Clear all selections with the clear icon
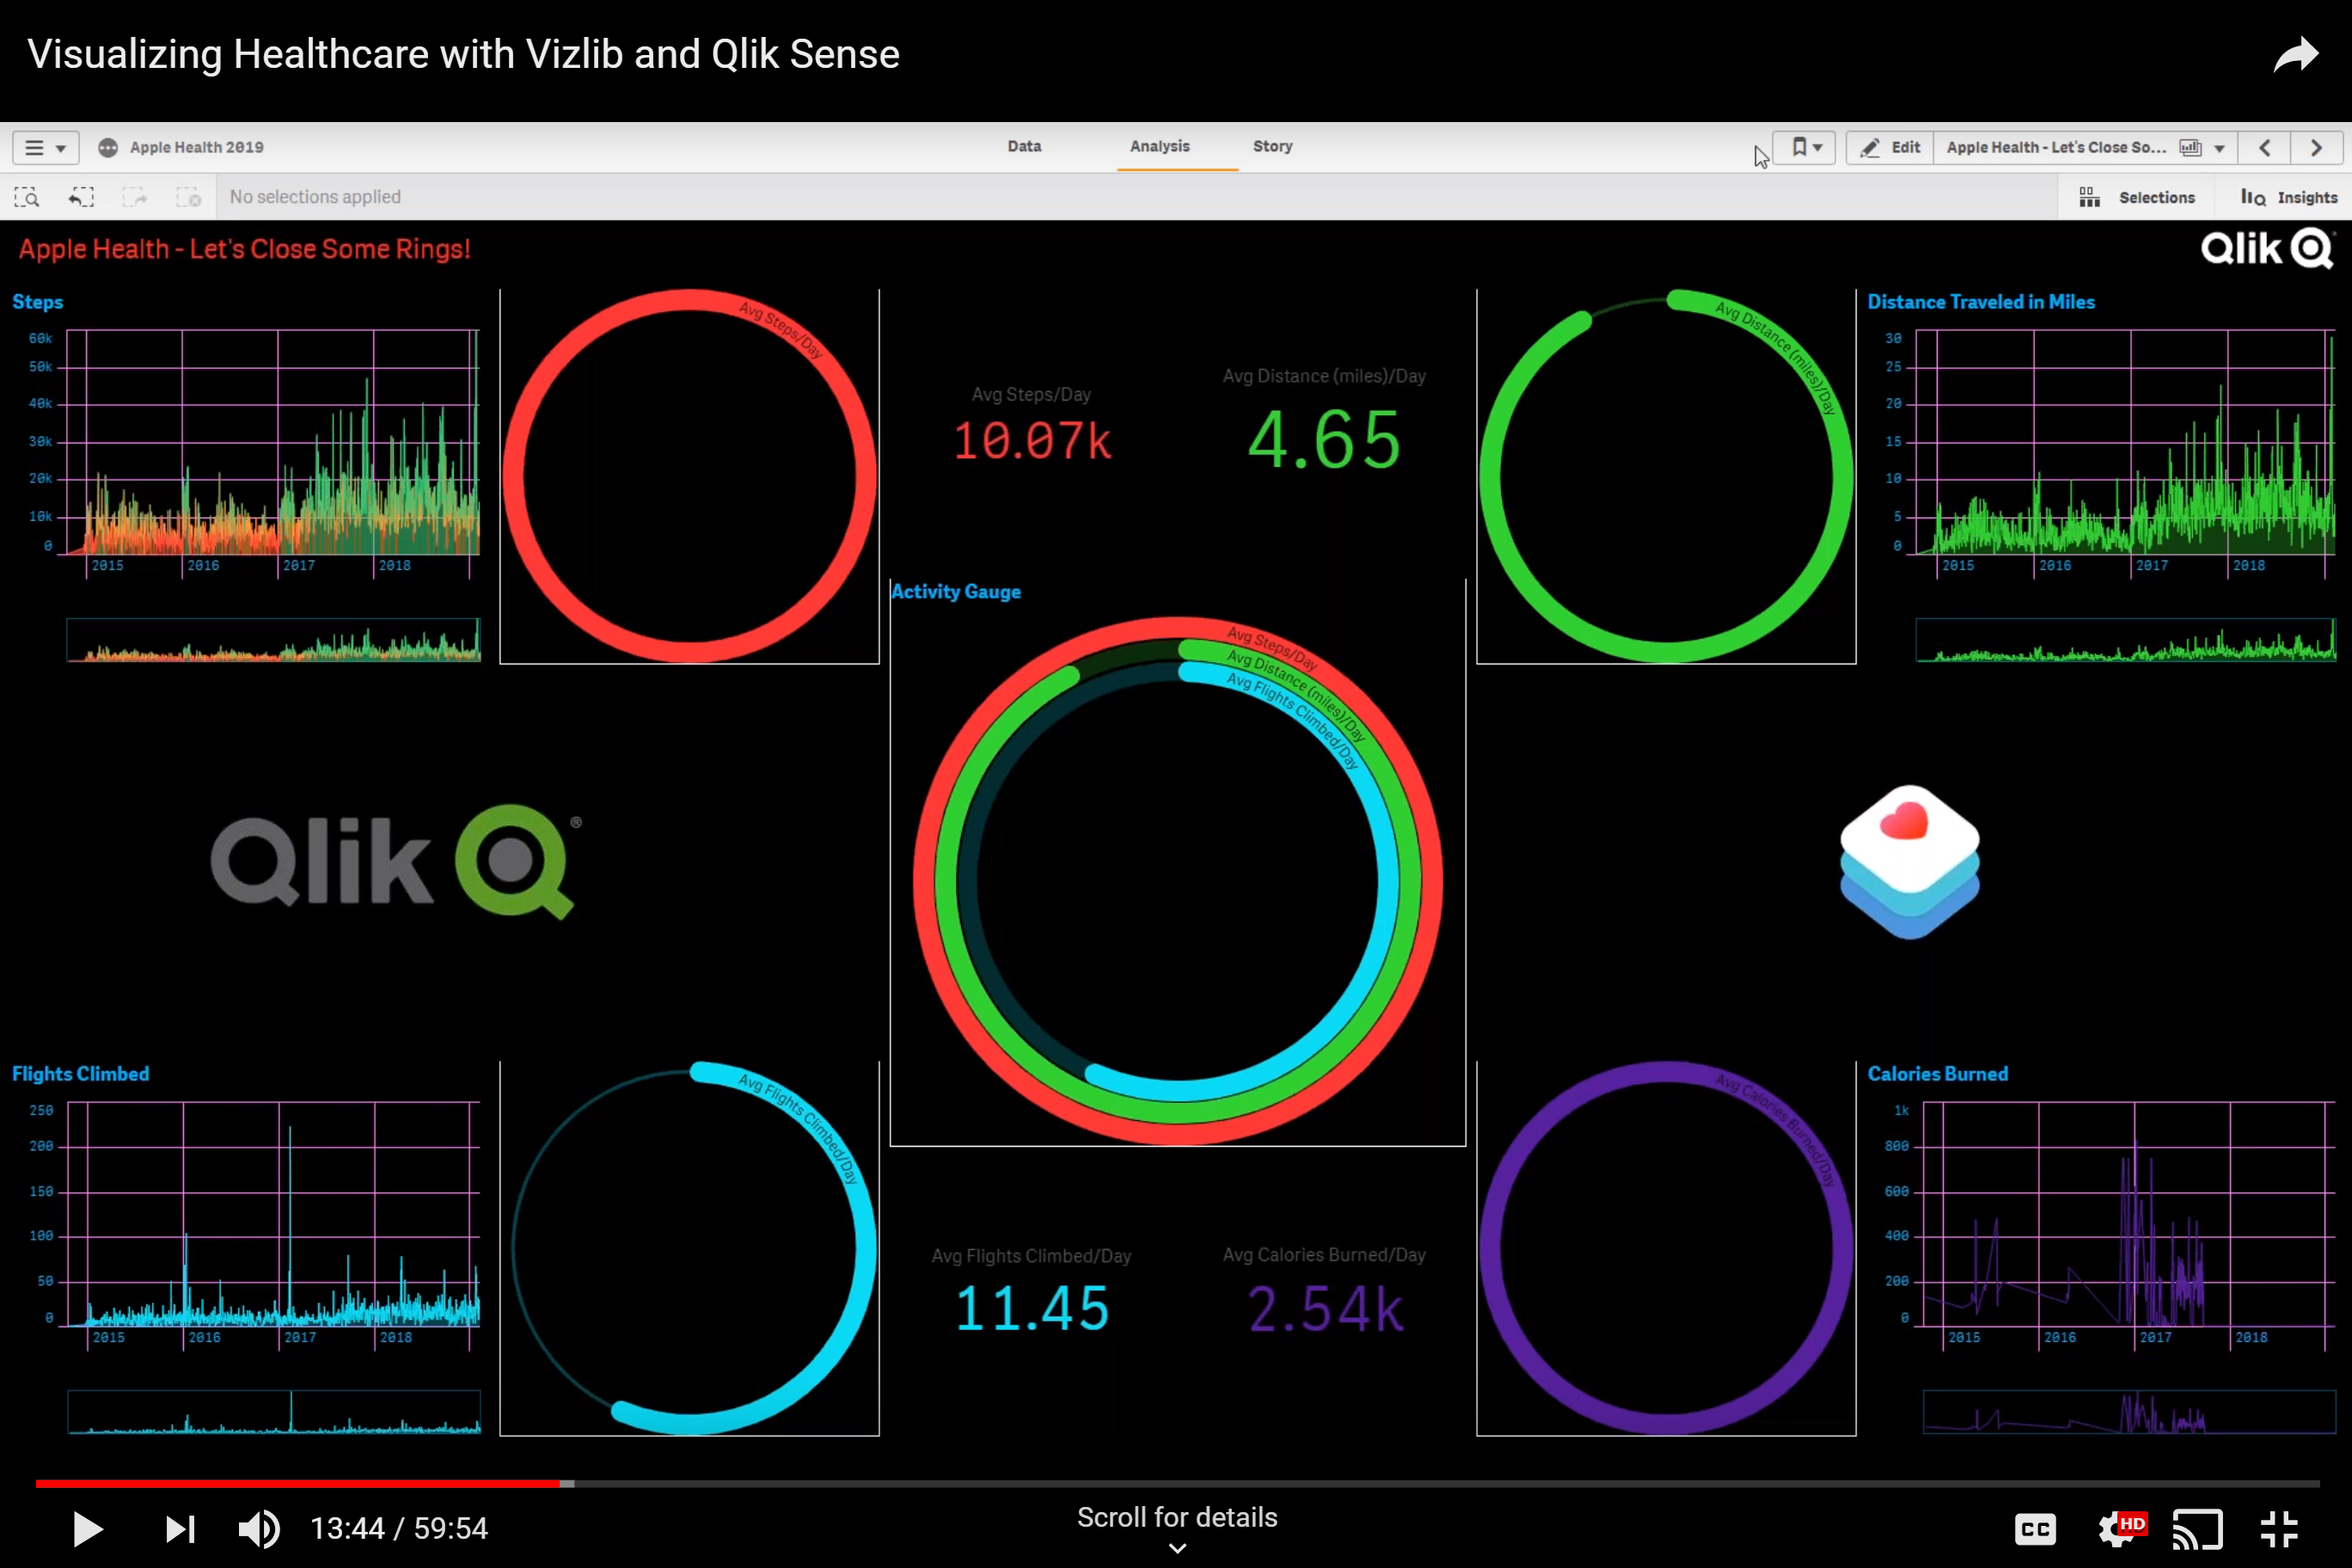This screenshot has height=1568, width=2352. (188, 196)
